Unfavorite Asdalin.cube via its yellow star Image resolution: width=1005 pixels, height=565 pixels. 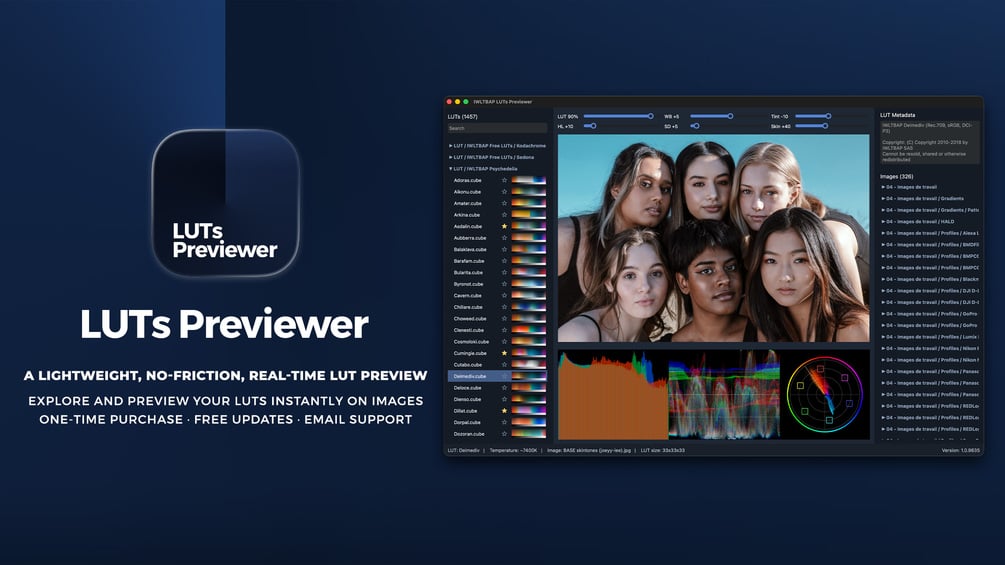click(x=504, y=227)
